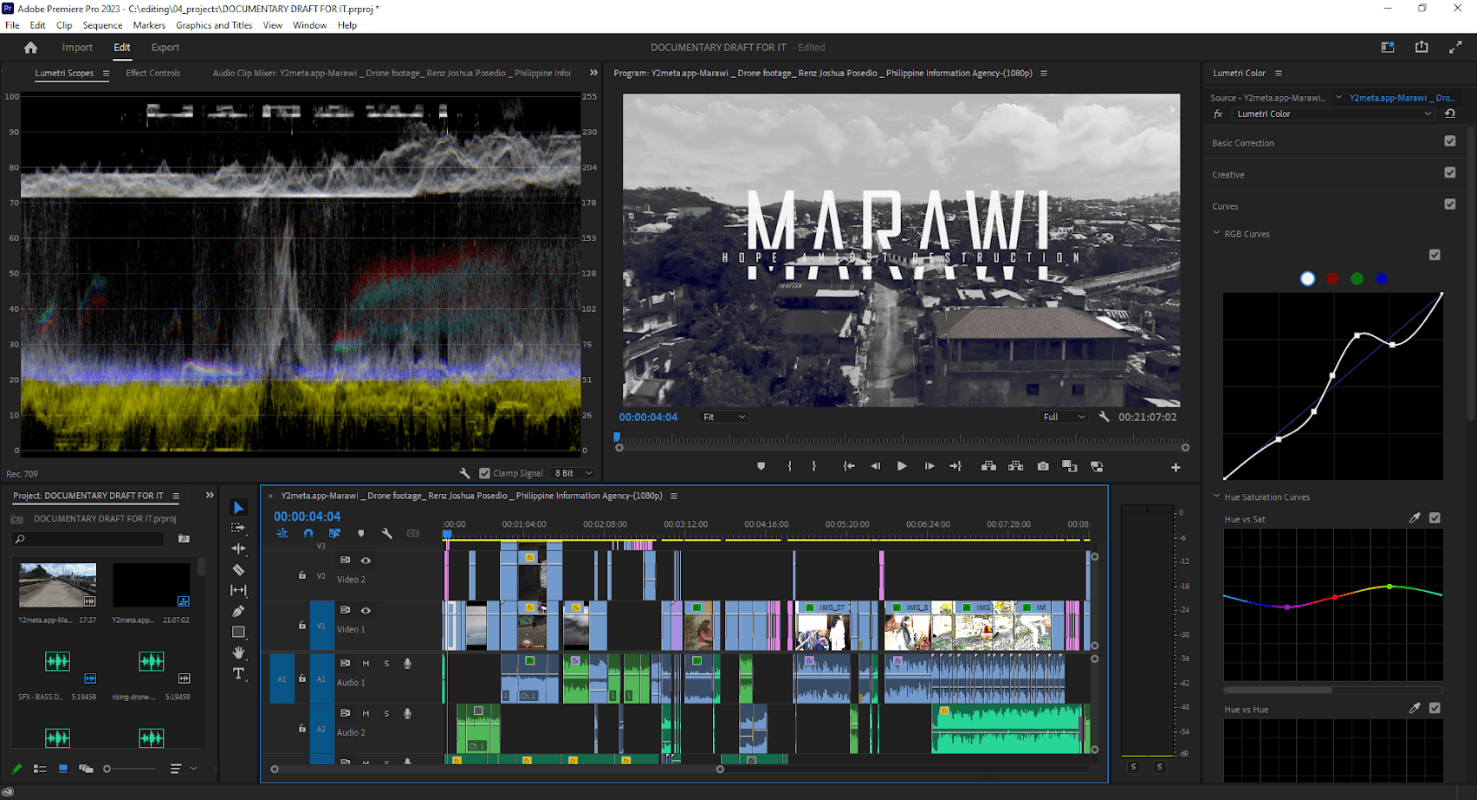The width and height of the screenshot is (1477, 800).
Task: Click Mark Out button in Program monitor
Action: pos(814,466)
